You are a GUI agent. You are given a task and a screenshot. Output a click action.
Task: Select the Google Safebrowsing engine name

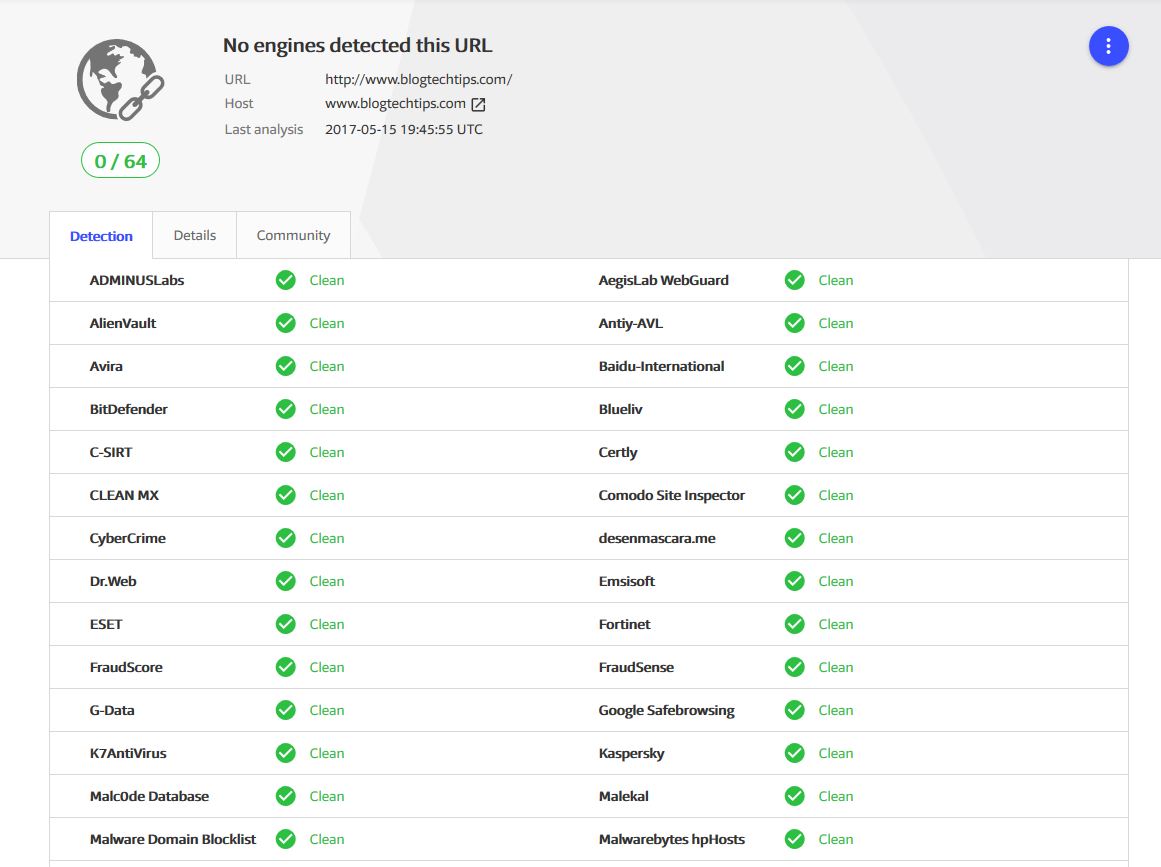[666, 710]
